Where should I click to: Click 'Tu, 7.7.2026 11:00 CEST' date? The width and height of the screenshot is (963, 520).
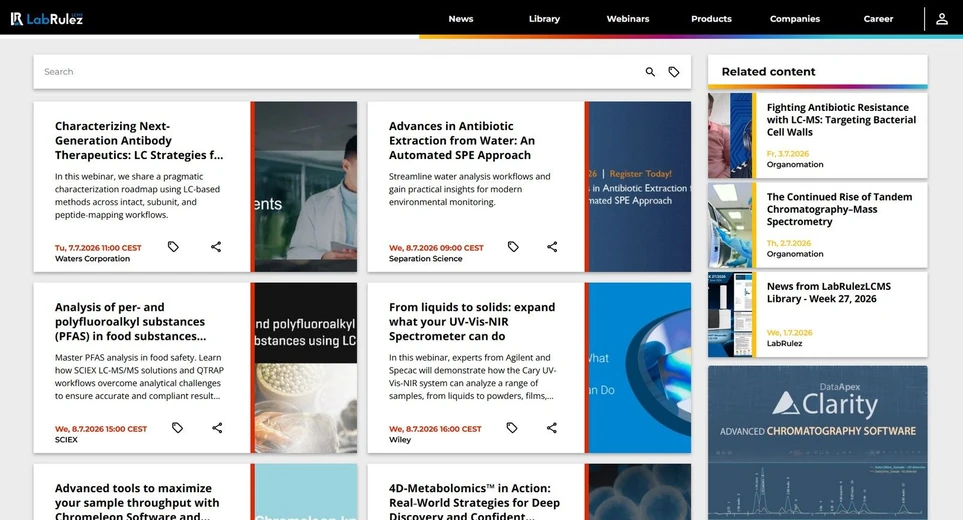tap(98, 248)
